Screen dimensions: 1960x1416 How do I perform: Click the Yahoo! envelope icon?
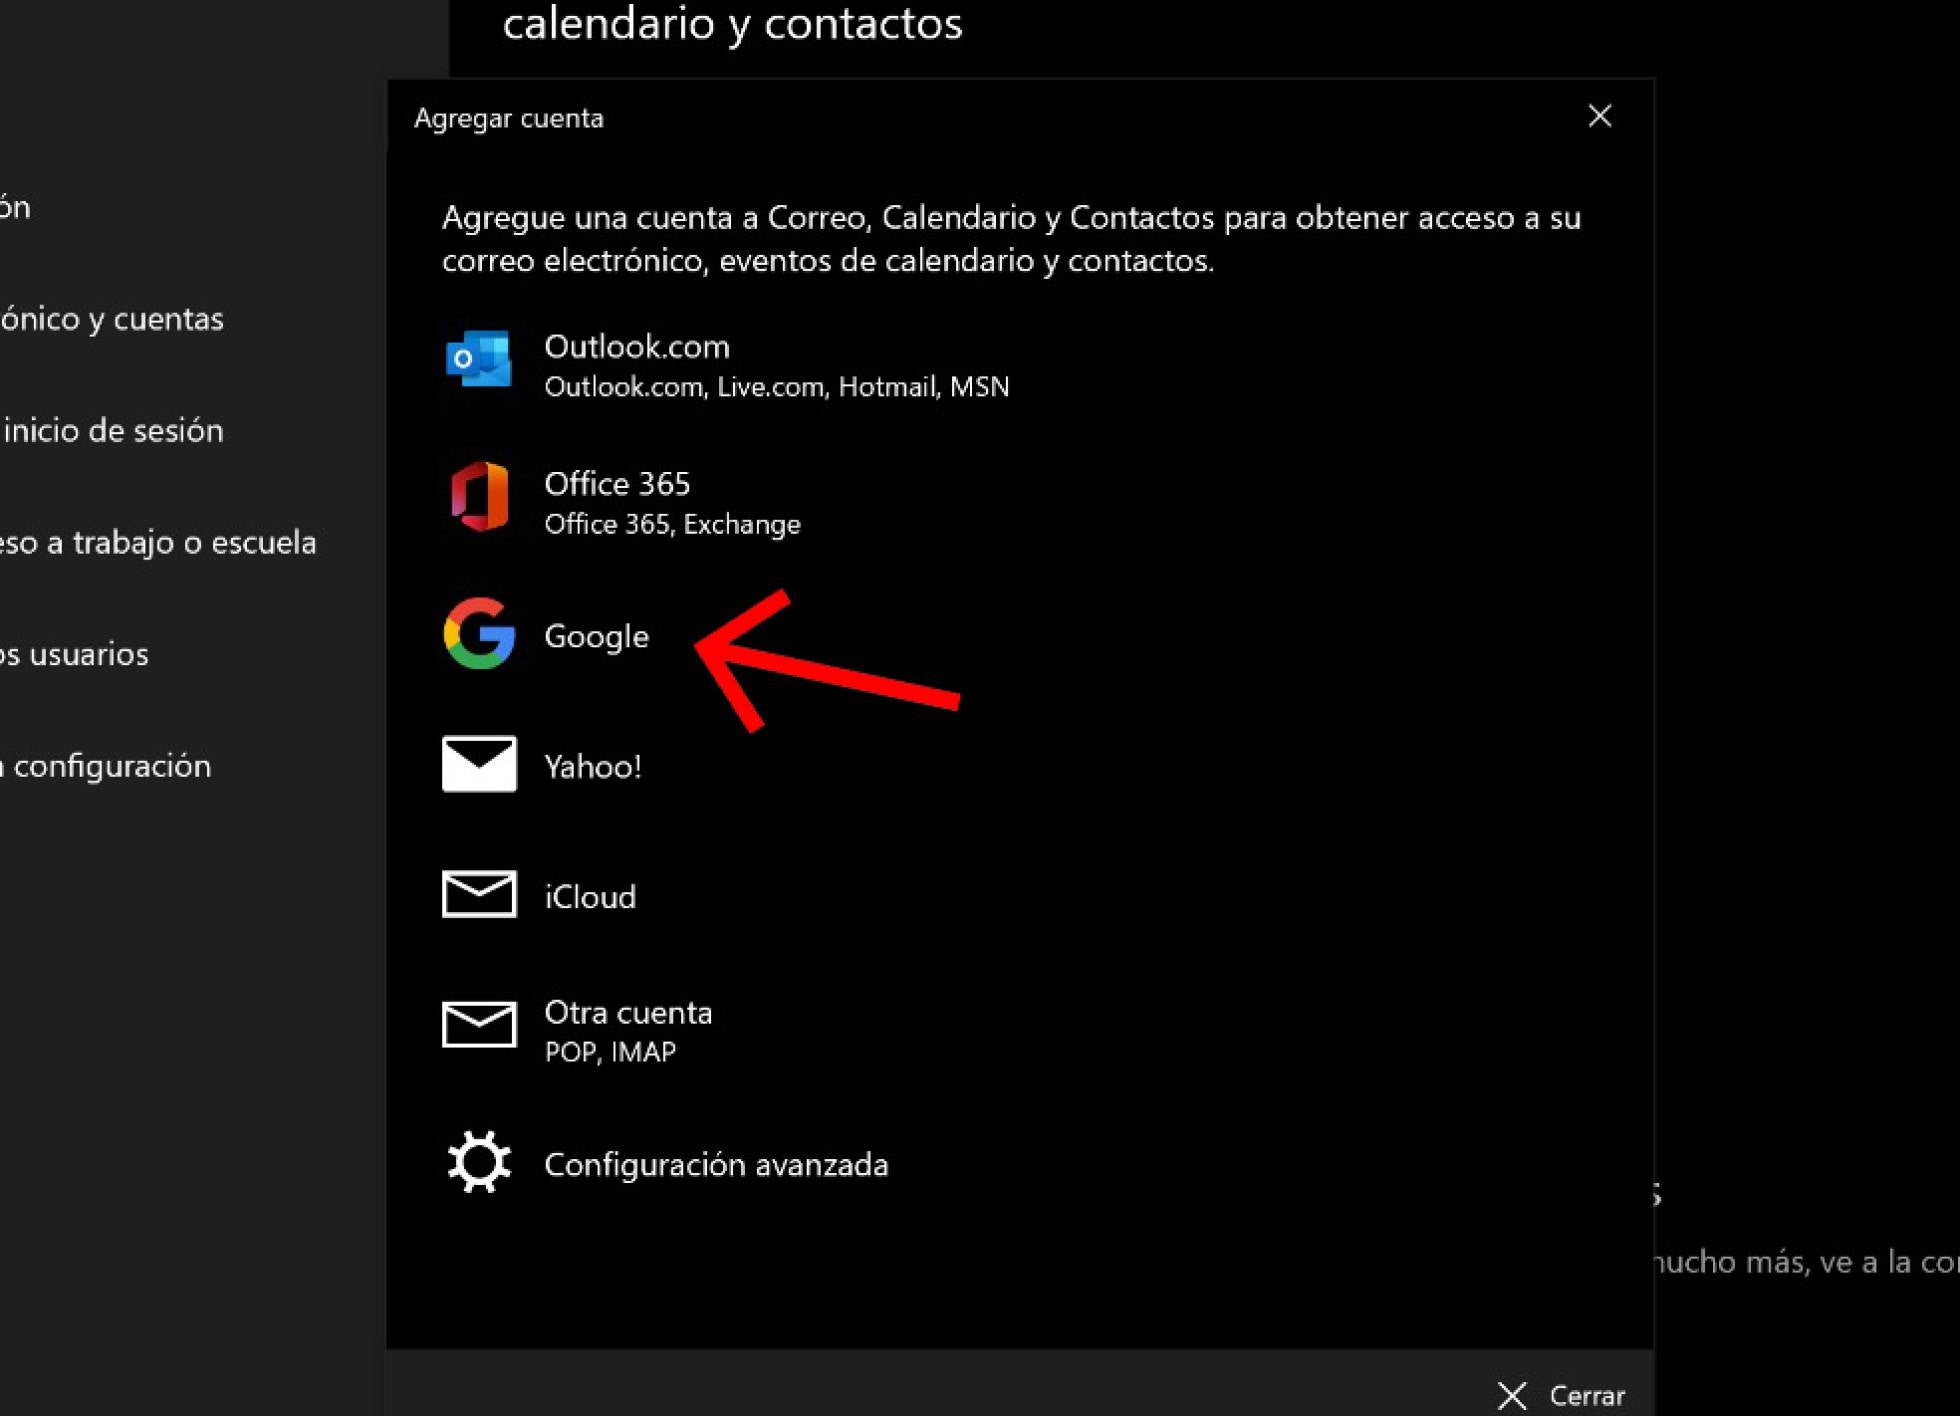point(478,764)
